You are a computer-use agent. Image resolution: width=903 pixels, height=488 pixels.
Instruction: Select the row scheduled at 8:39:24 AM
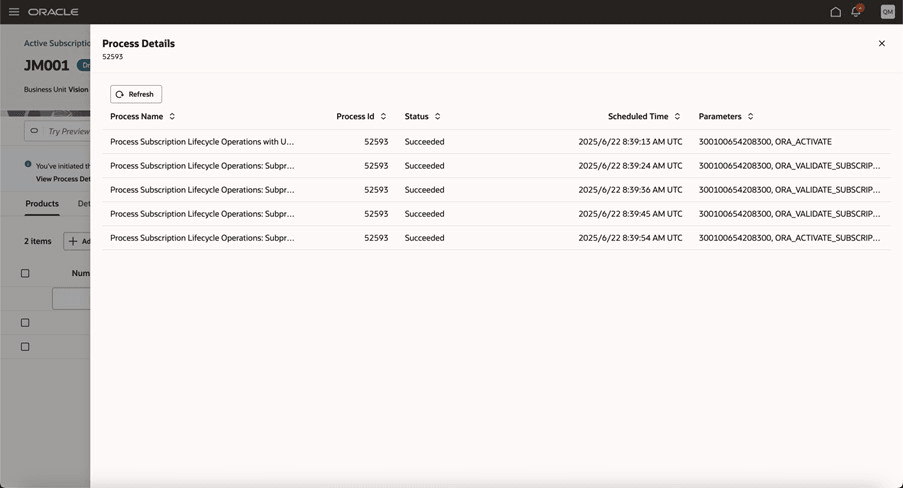(x=496, y=166)
